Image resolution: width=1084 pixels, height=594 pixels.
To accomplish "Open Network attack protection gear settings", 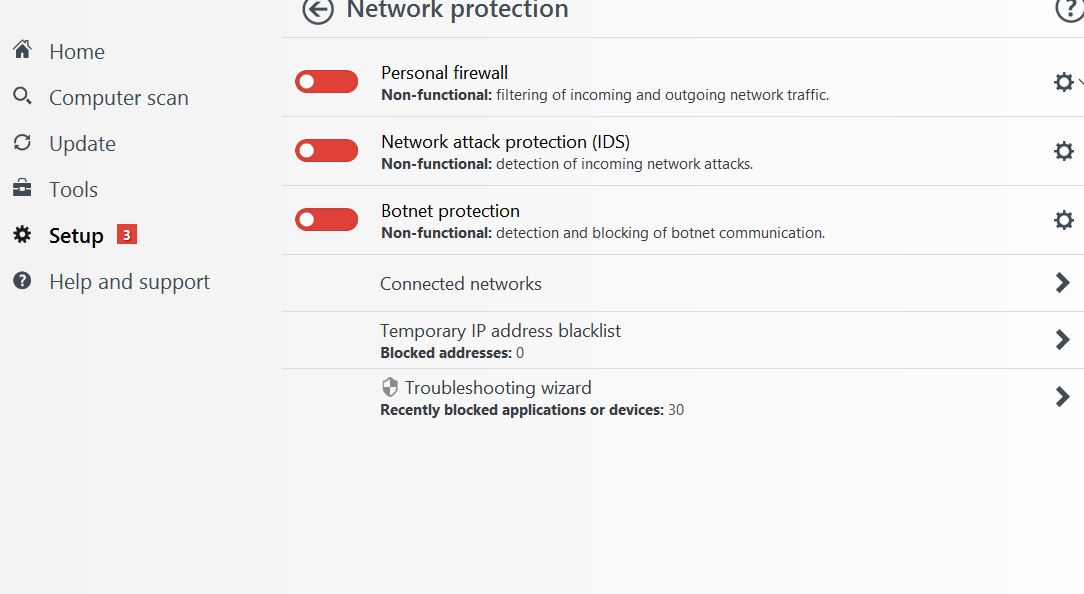I will point(1064,151).
